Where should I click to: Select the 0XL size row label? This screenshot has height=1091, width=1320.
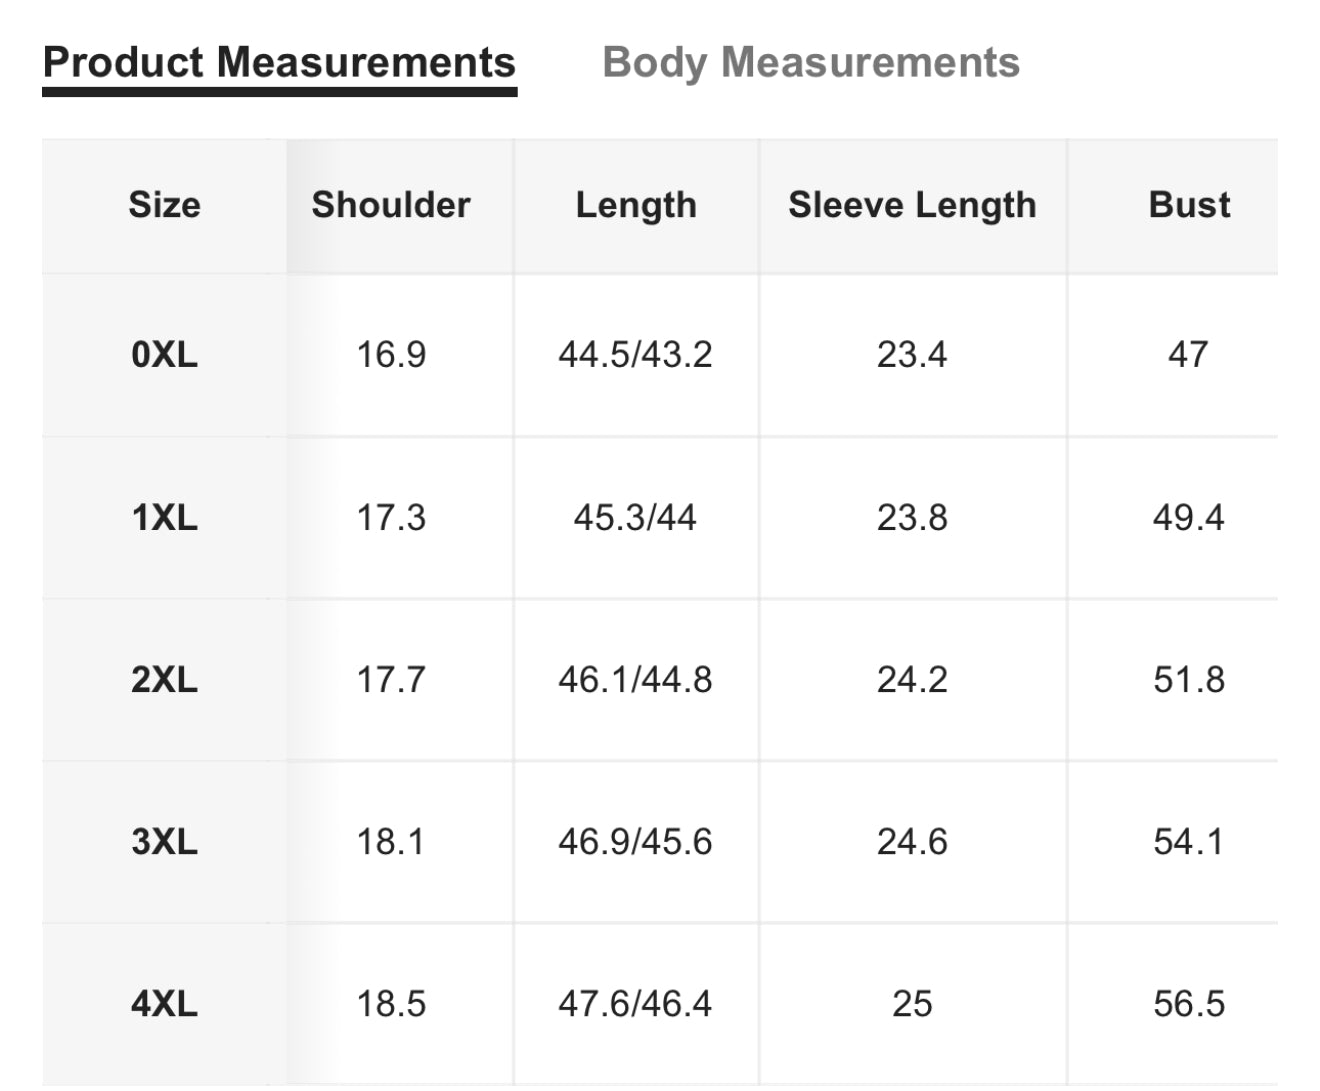pyautogui.click(x=164, y=354)
